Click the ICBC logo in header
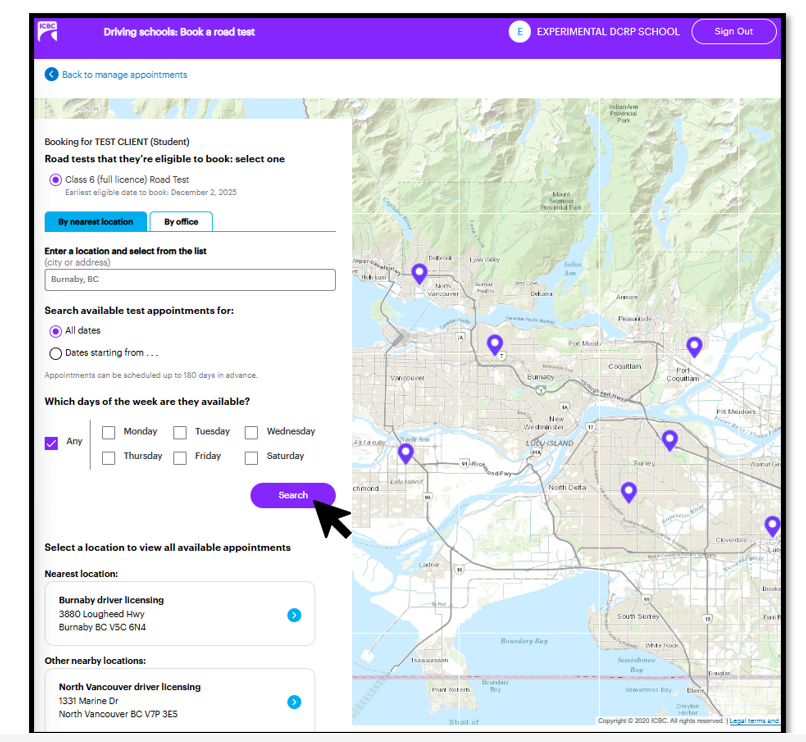The height and width of the screenshot is (742, 806). (x=47, y=31)
